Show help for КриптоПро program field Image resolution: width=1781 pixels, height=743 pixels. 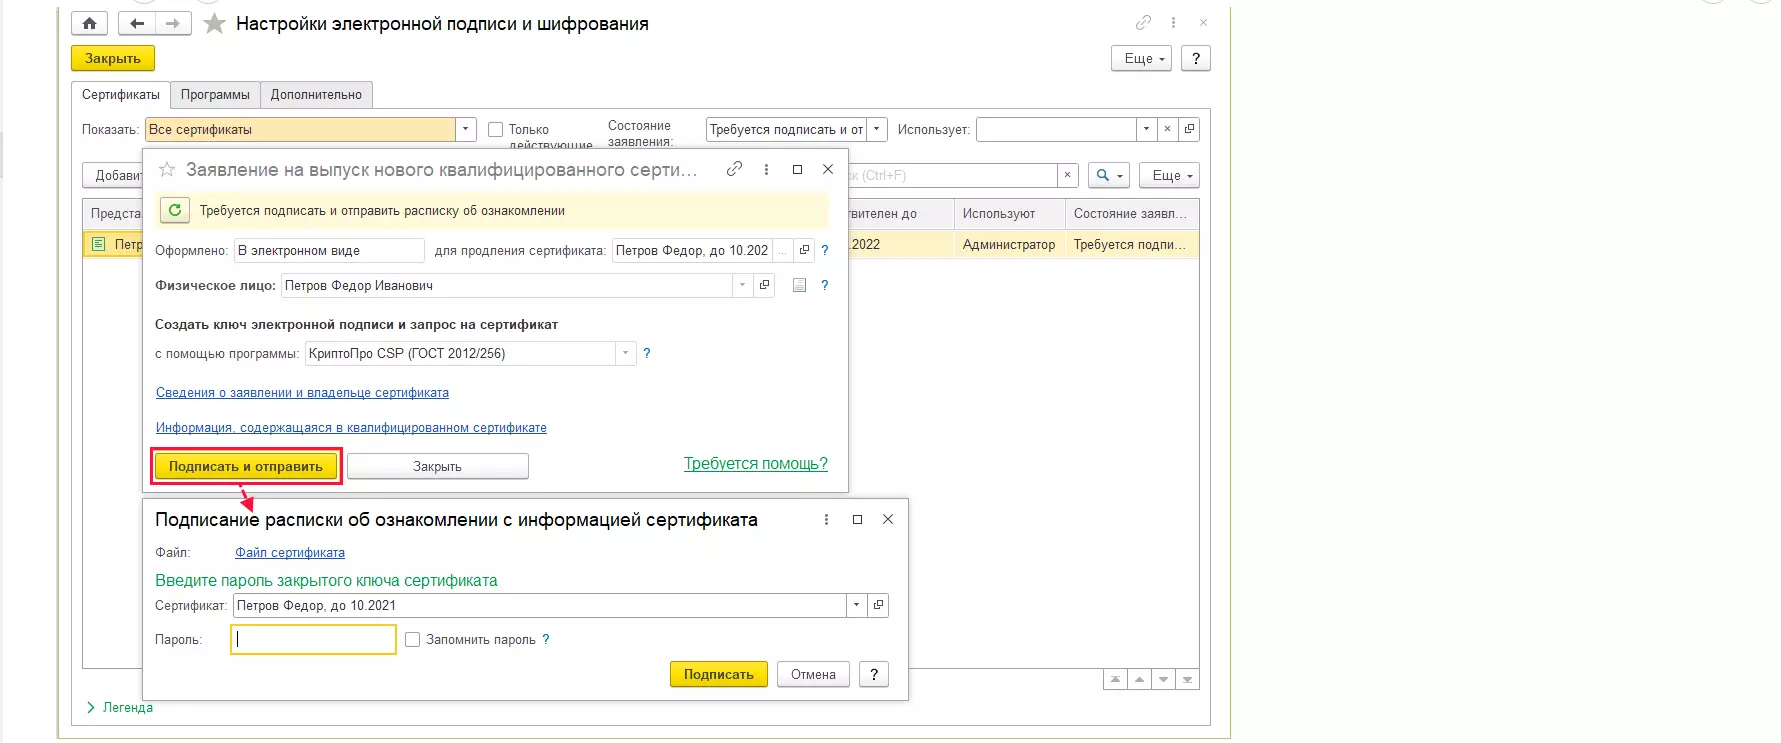(647, 353)
